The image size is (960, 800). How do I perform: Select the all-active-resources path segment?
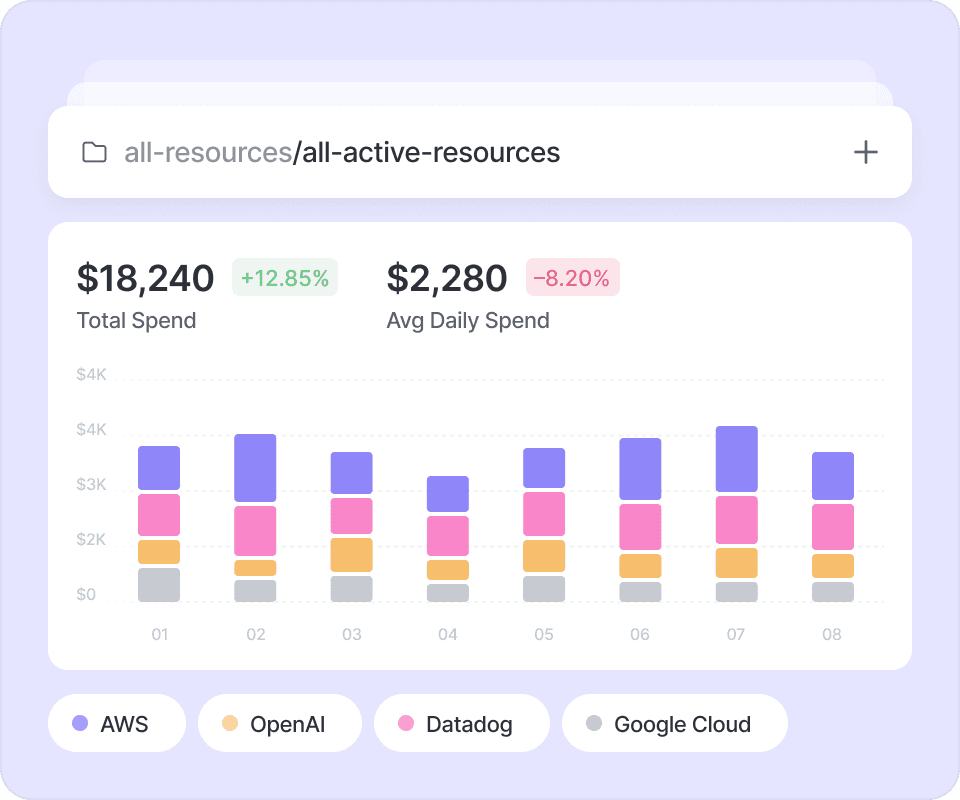[x=429, y=153]
